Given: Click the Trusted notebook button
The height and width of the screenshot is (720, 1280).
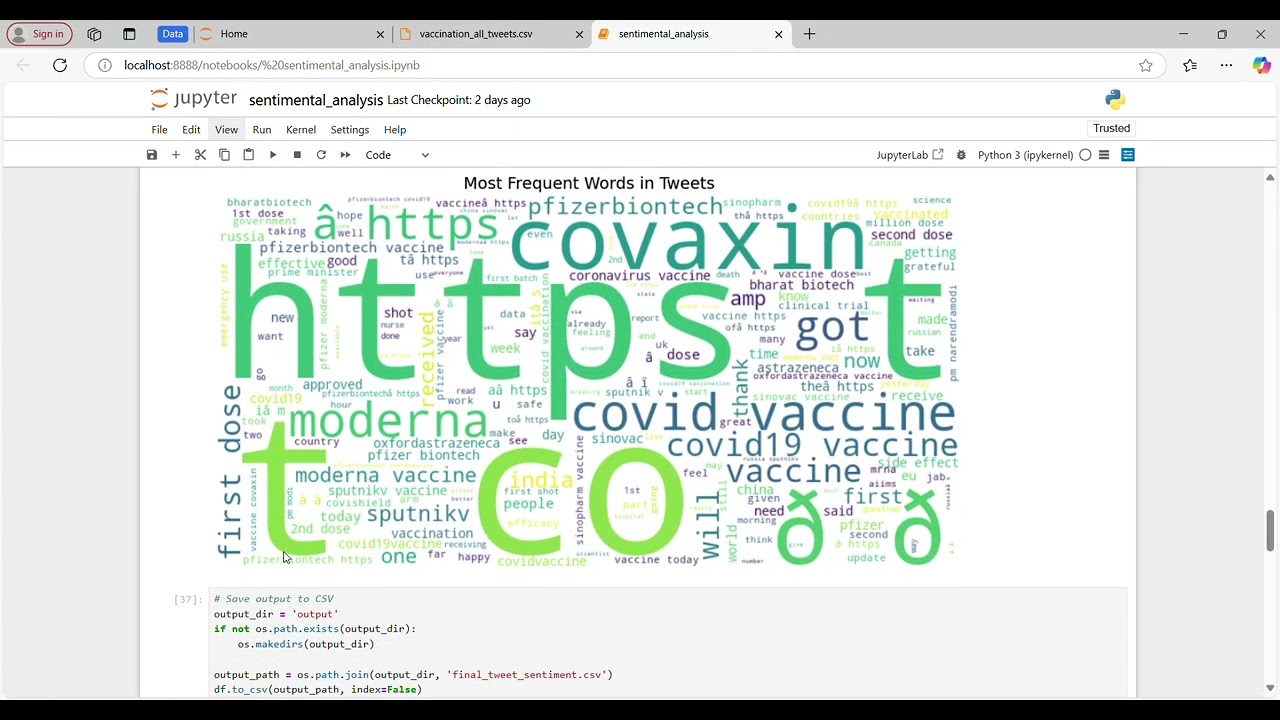Looking at the screenshot, I should 1111,128.
